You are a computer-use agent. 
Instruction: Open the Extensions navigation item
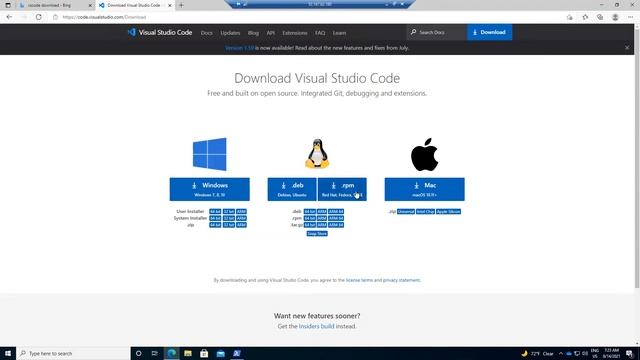tap(295, 33)
